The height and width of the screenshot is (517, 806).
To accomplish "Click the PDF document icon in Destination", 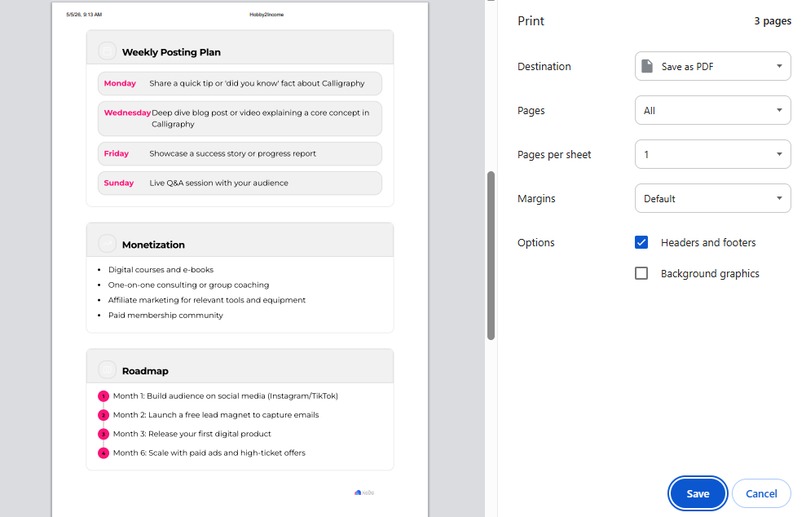I will (647, 66).
